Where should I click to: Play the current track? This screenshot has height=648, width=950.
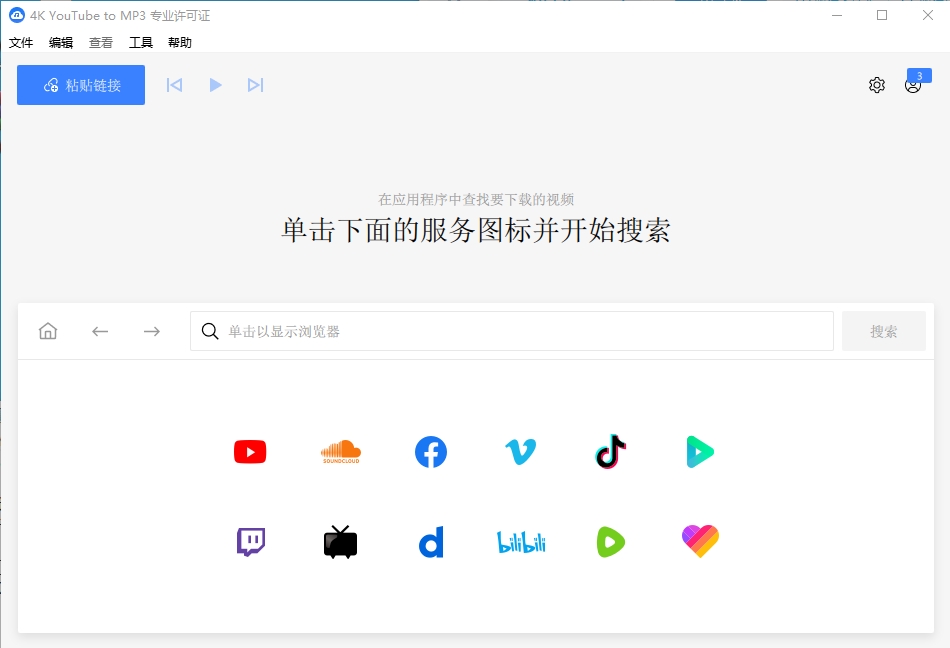click(215, 85)
